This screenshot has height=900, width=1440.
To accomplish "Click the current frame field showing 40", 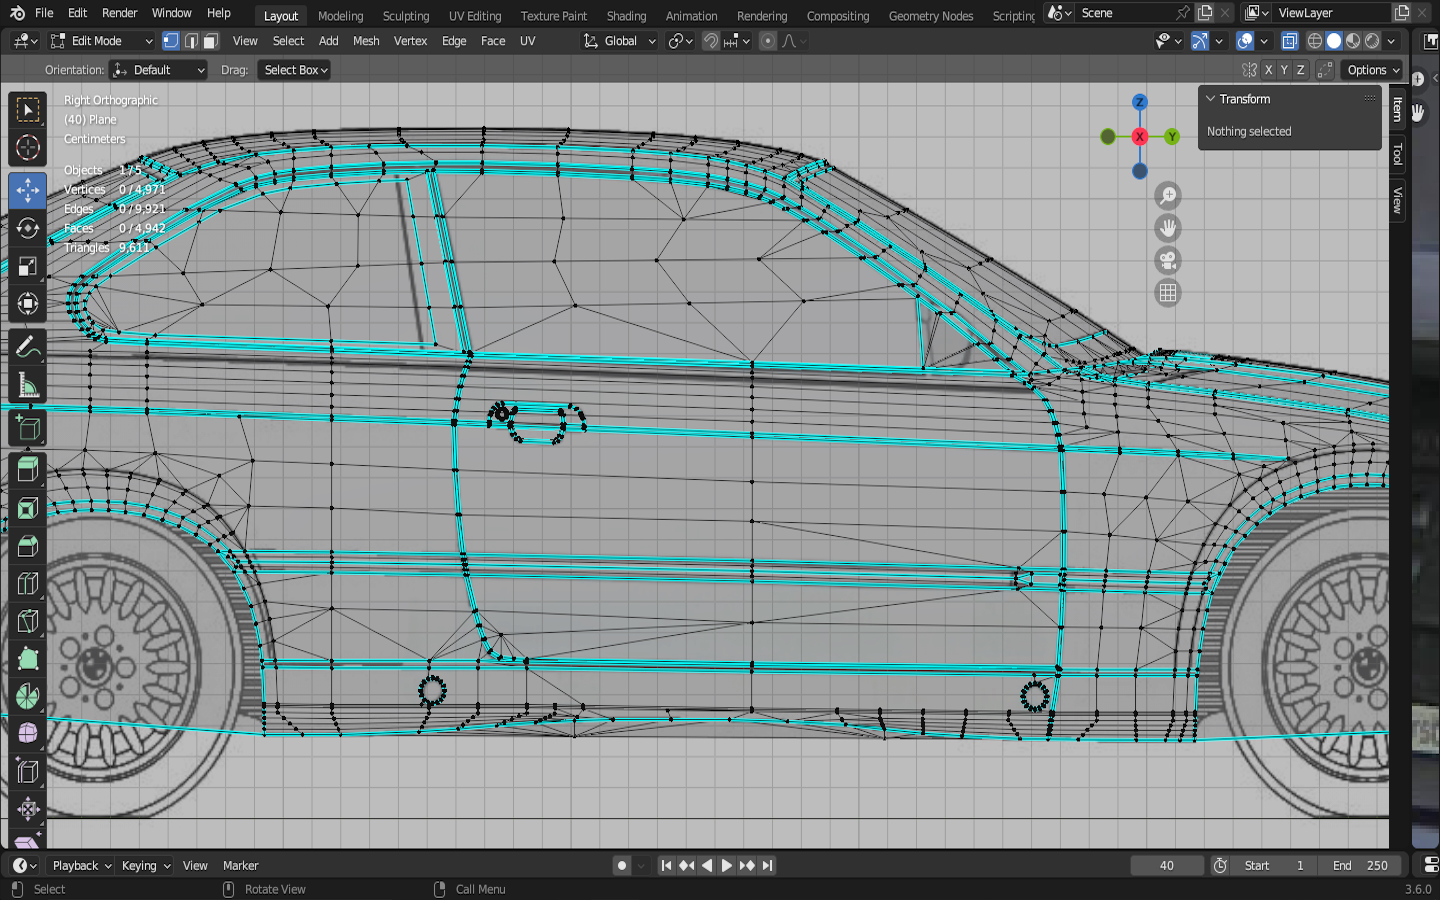I will (x=1166, y=866).
